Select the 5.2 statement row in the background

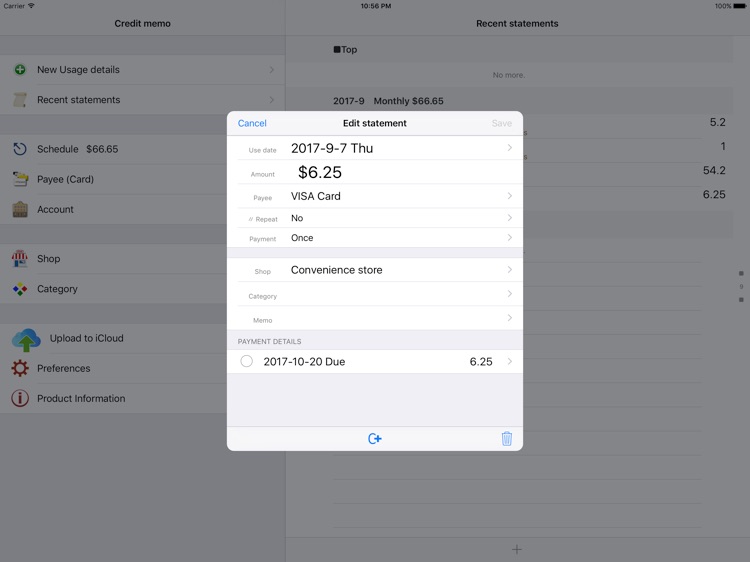coord(717,122)
